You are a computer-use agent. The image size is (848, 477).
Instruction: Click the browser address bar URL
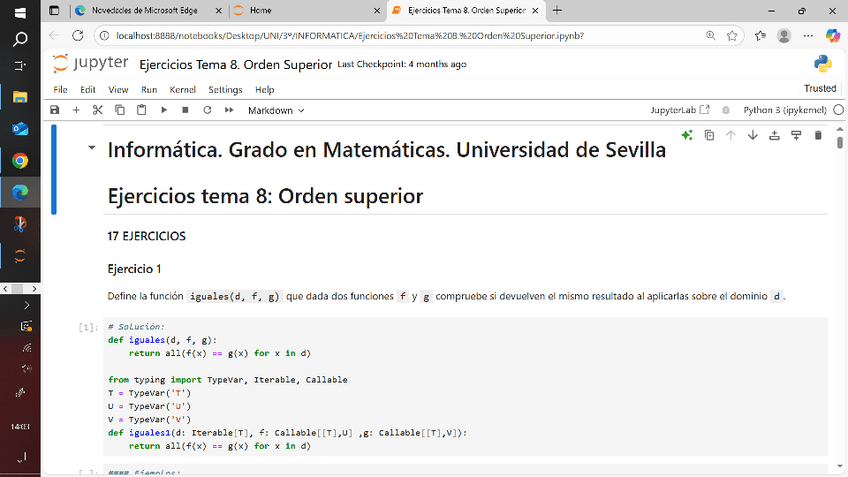pos(350,35)
